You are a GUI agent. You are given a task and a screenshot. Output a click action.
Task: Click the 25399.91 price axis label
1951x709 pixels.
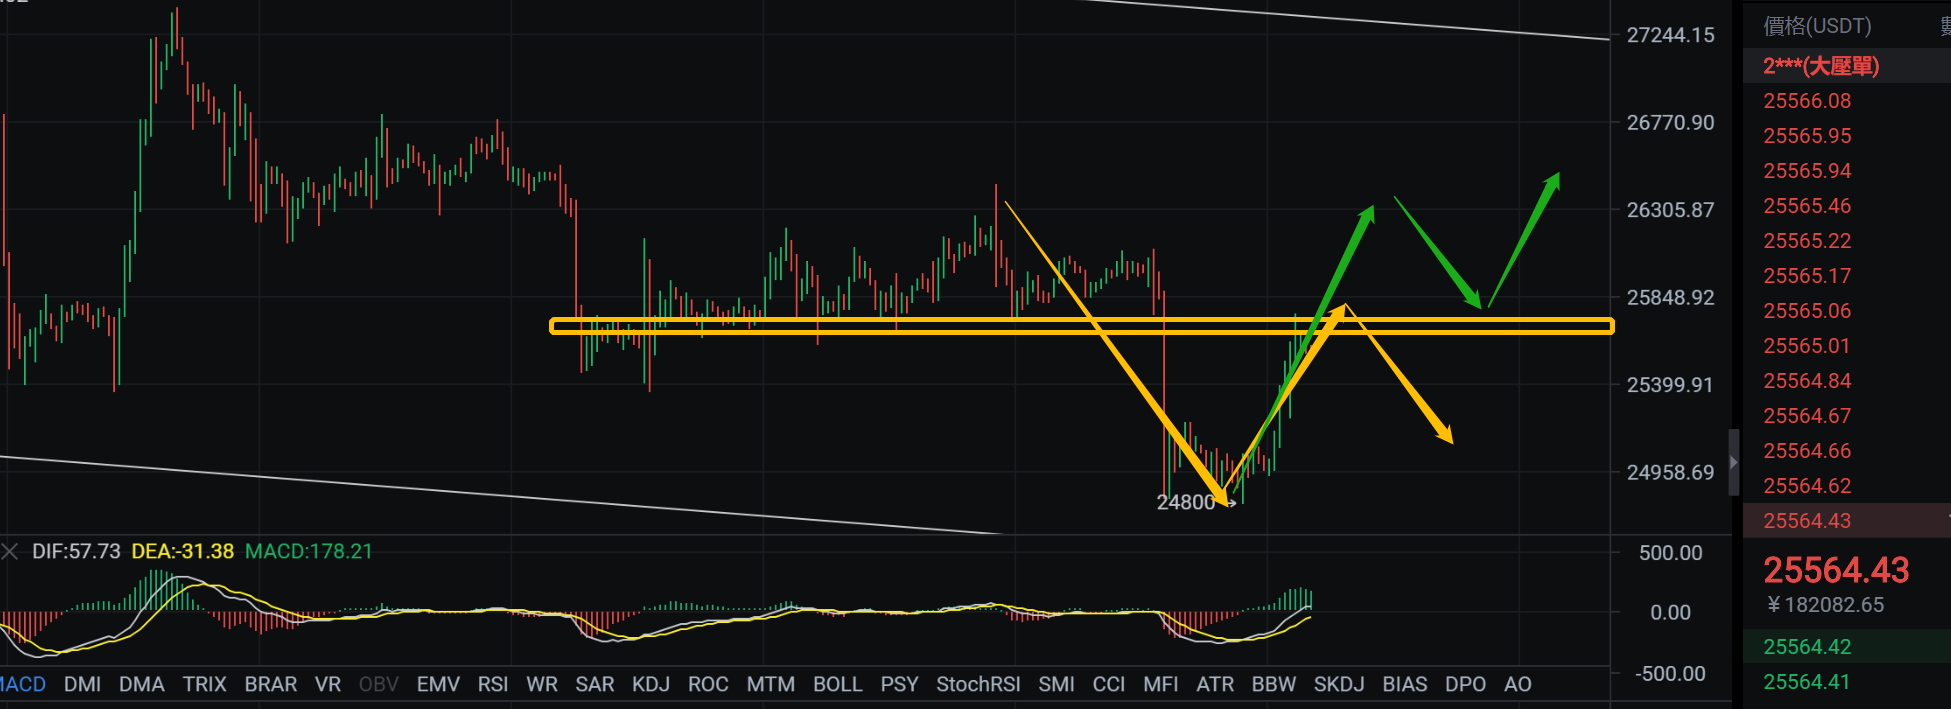[x=1670, y=385]
